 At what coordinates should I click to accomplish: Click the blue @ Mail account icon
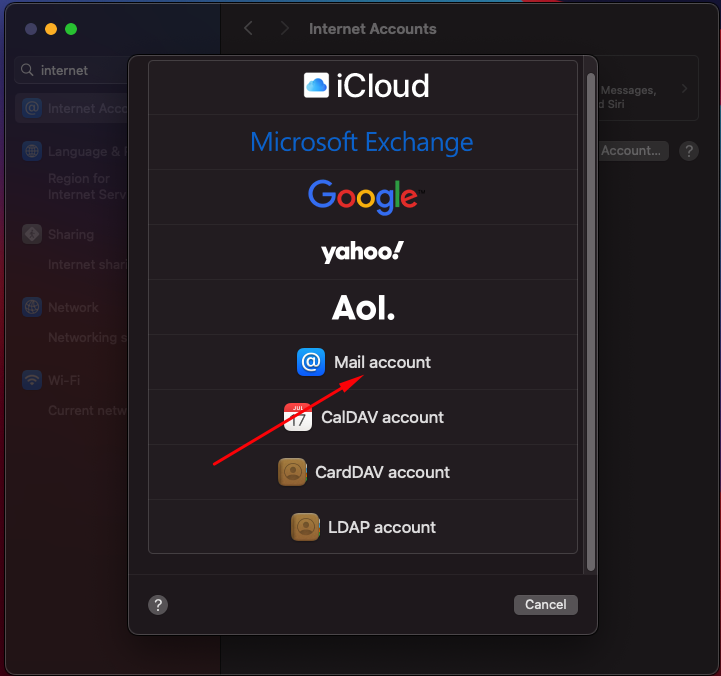(311, 362)
